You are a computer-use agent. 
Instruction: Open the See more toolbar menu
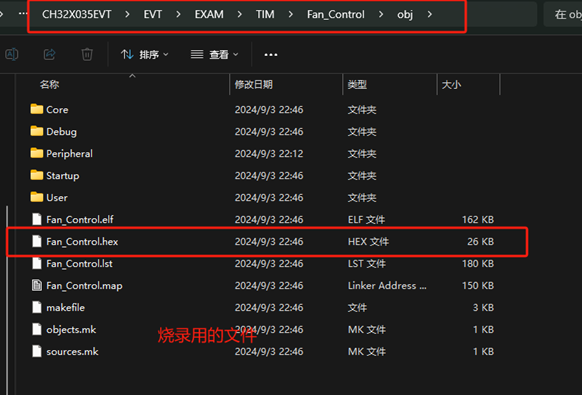[x=271, y=55]
